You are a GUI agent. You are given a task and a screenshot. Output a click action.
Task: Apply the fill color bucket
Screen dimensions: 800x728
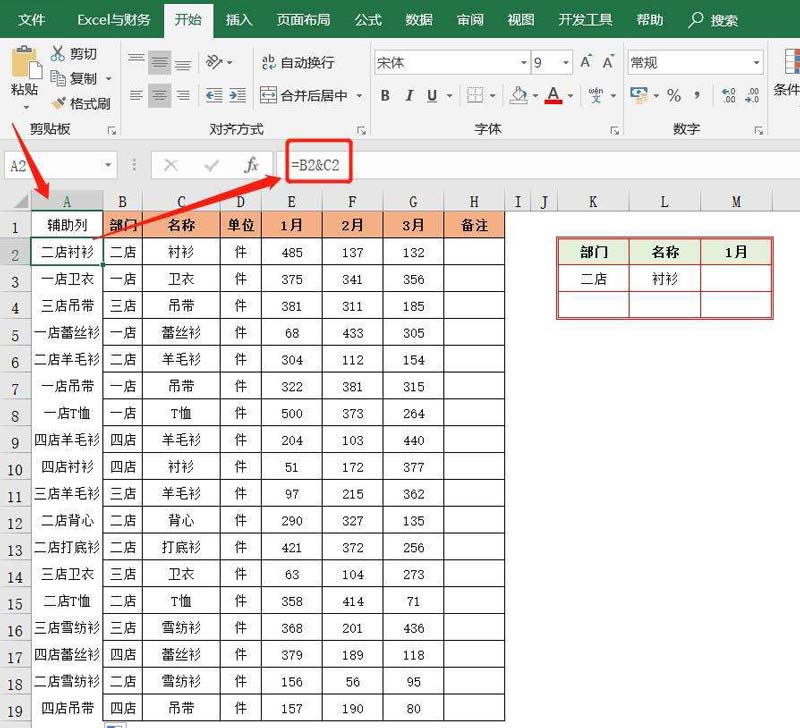pyautogui.click(x=519, y=95)
